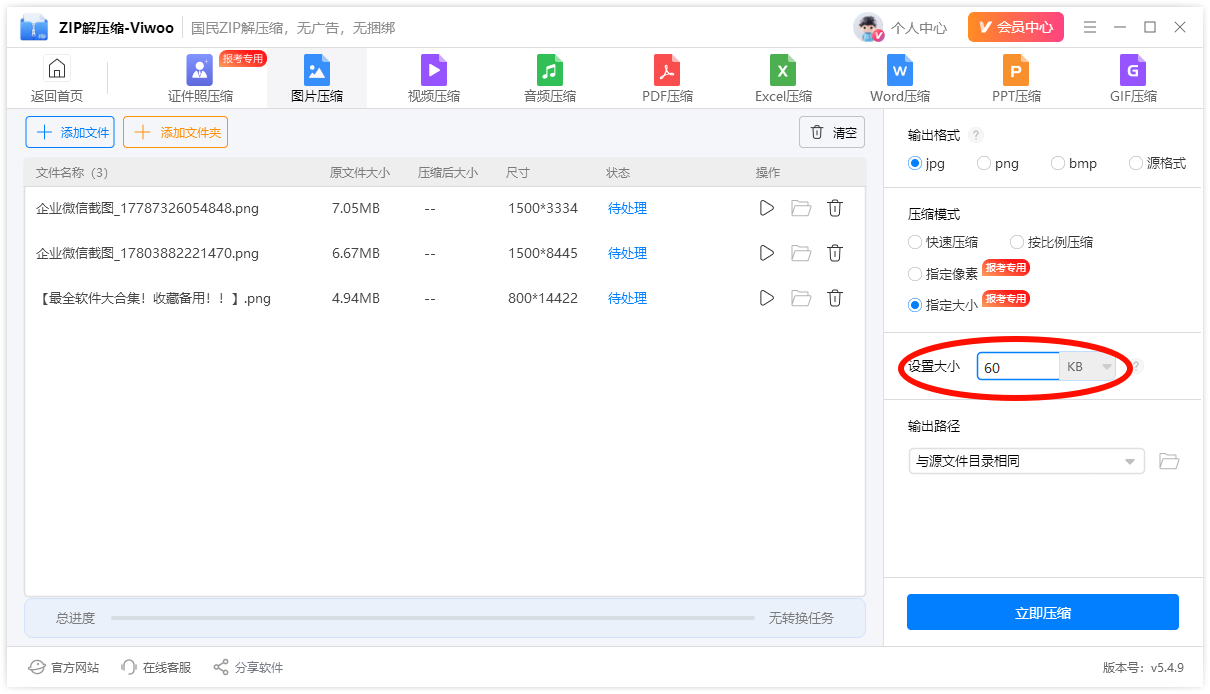Select bmp output format
The width and height of the screenshot is (1210, 694).
pos(1074,163)
